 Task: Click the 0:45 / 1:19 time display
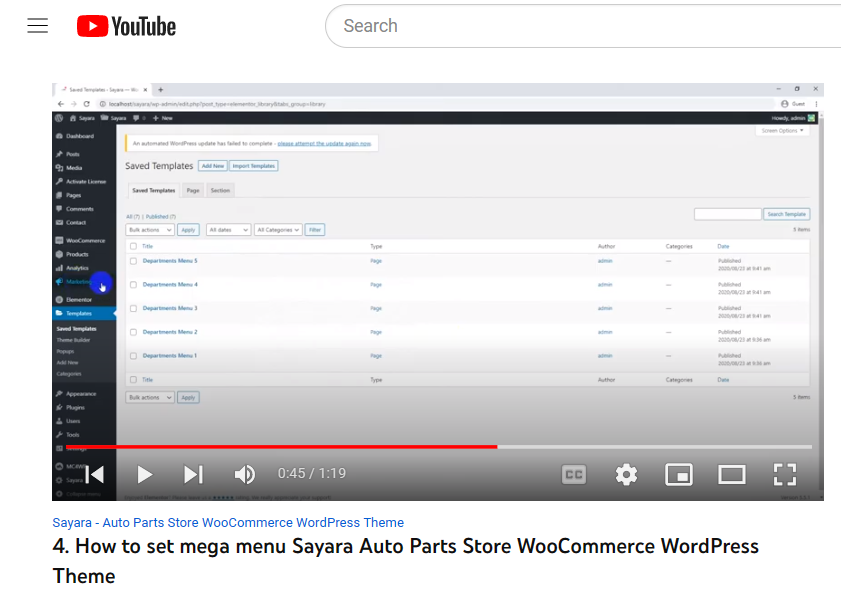(312, 473)
